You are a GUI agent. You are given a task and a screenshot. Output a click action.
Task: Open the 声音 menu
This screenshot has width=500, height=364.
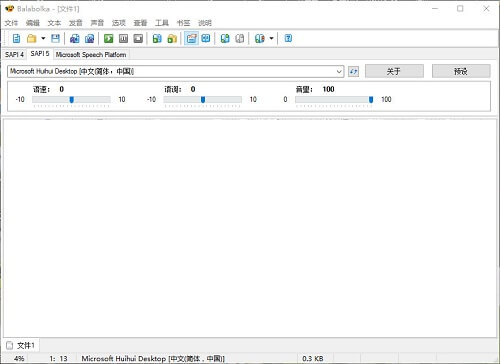(x=97, y=23)
